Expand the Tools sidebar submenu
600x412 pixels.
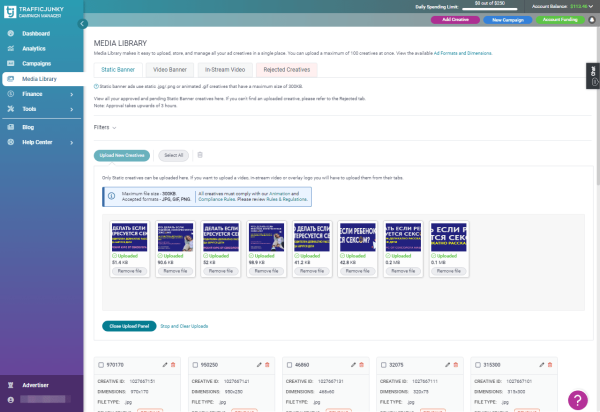(72, 108)
